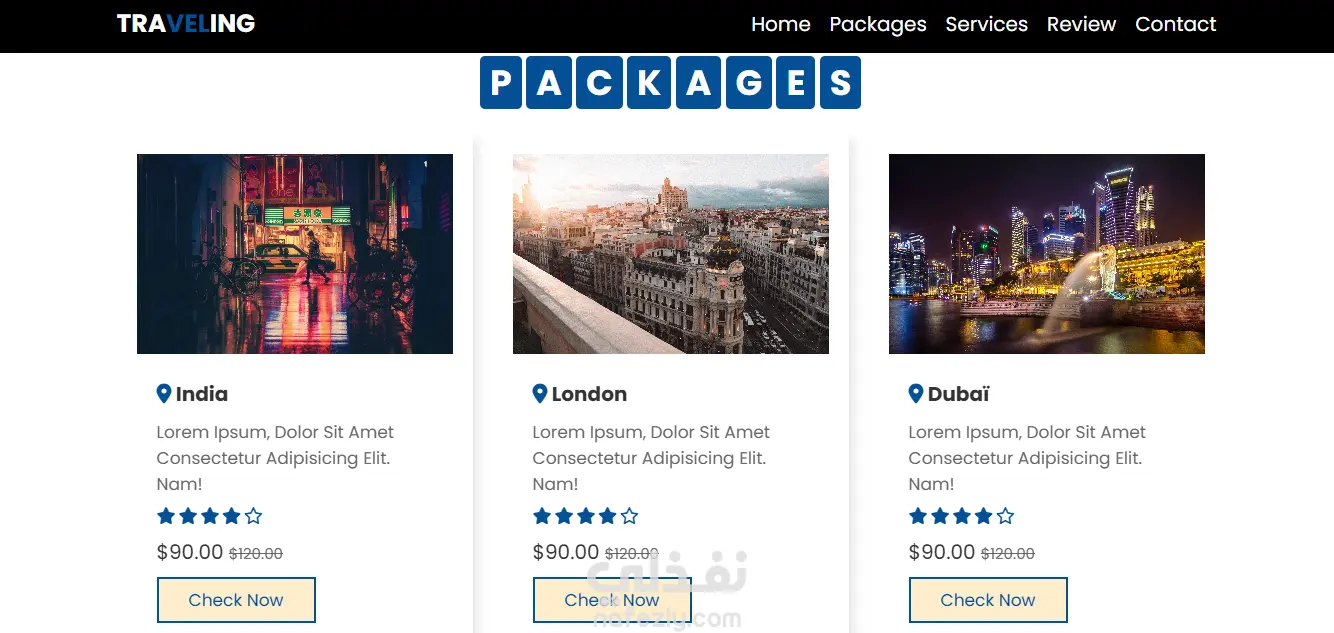Screen dimensions: 1334x633
Task: Open the Contact navigation link
Action: tap(1175, 25)
